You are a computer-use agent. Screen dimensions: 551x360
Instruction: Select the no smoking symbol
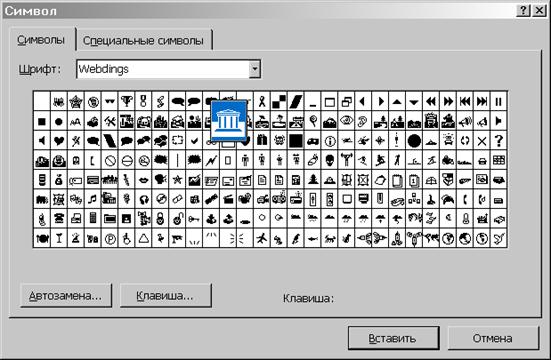tap(144, 161)
